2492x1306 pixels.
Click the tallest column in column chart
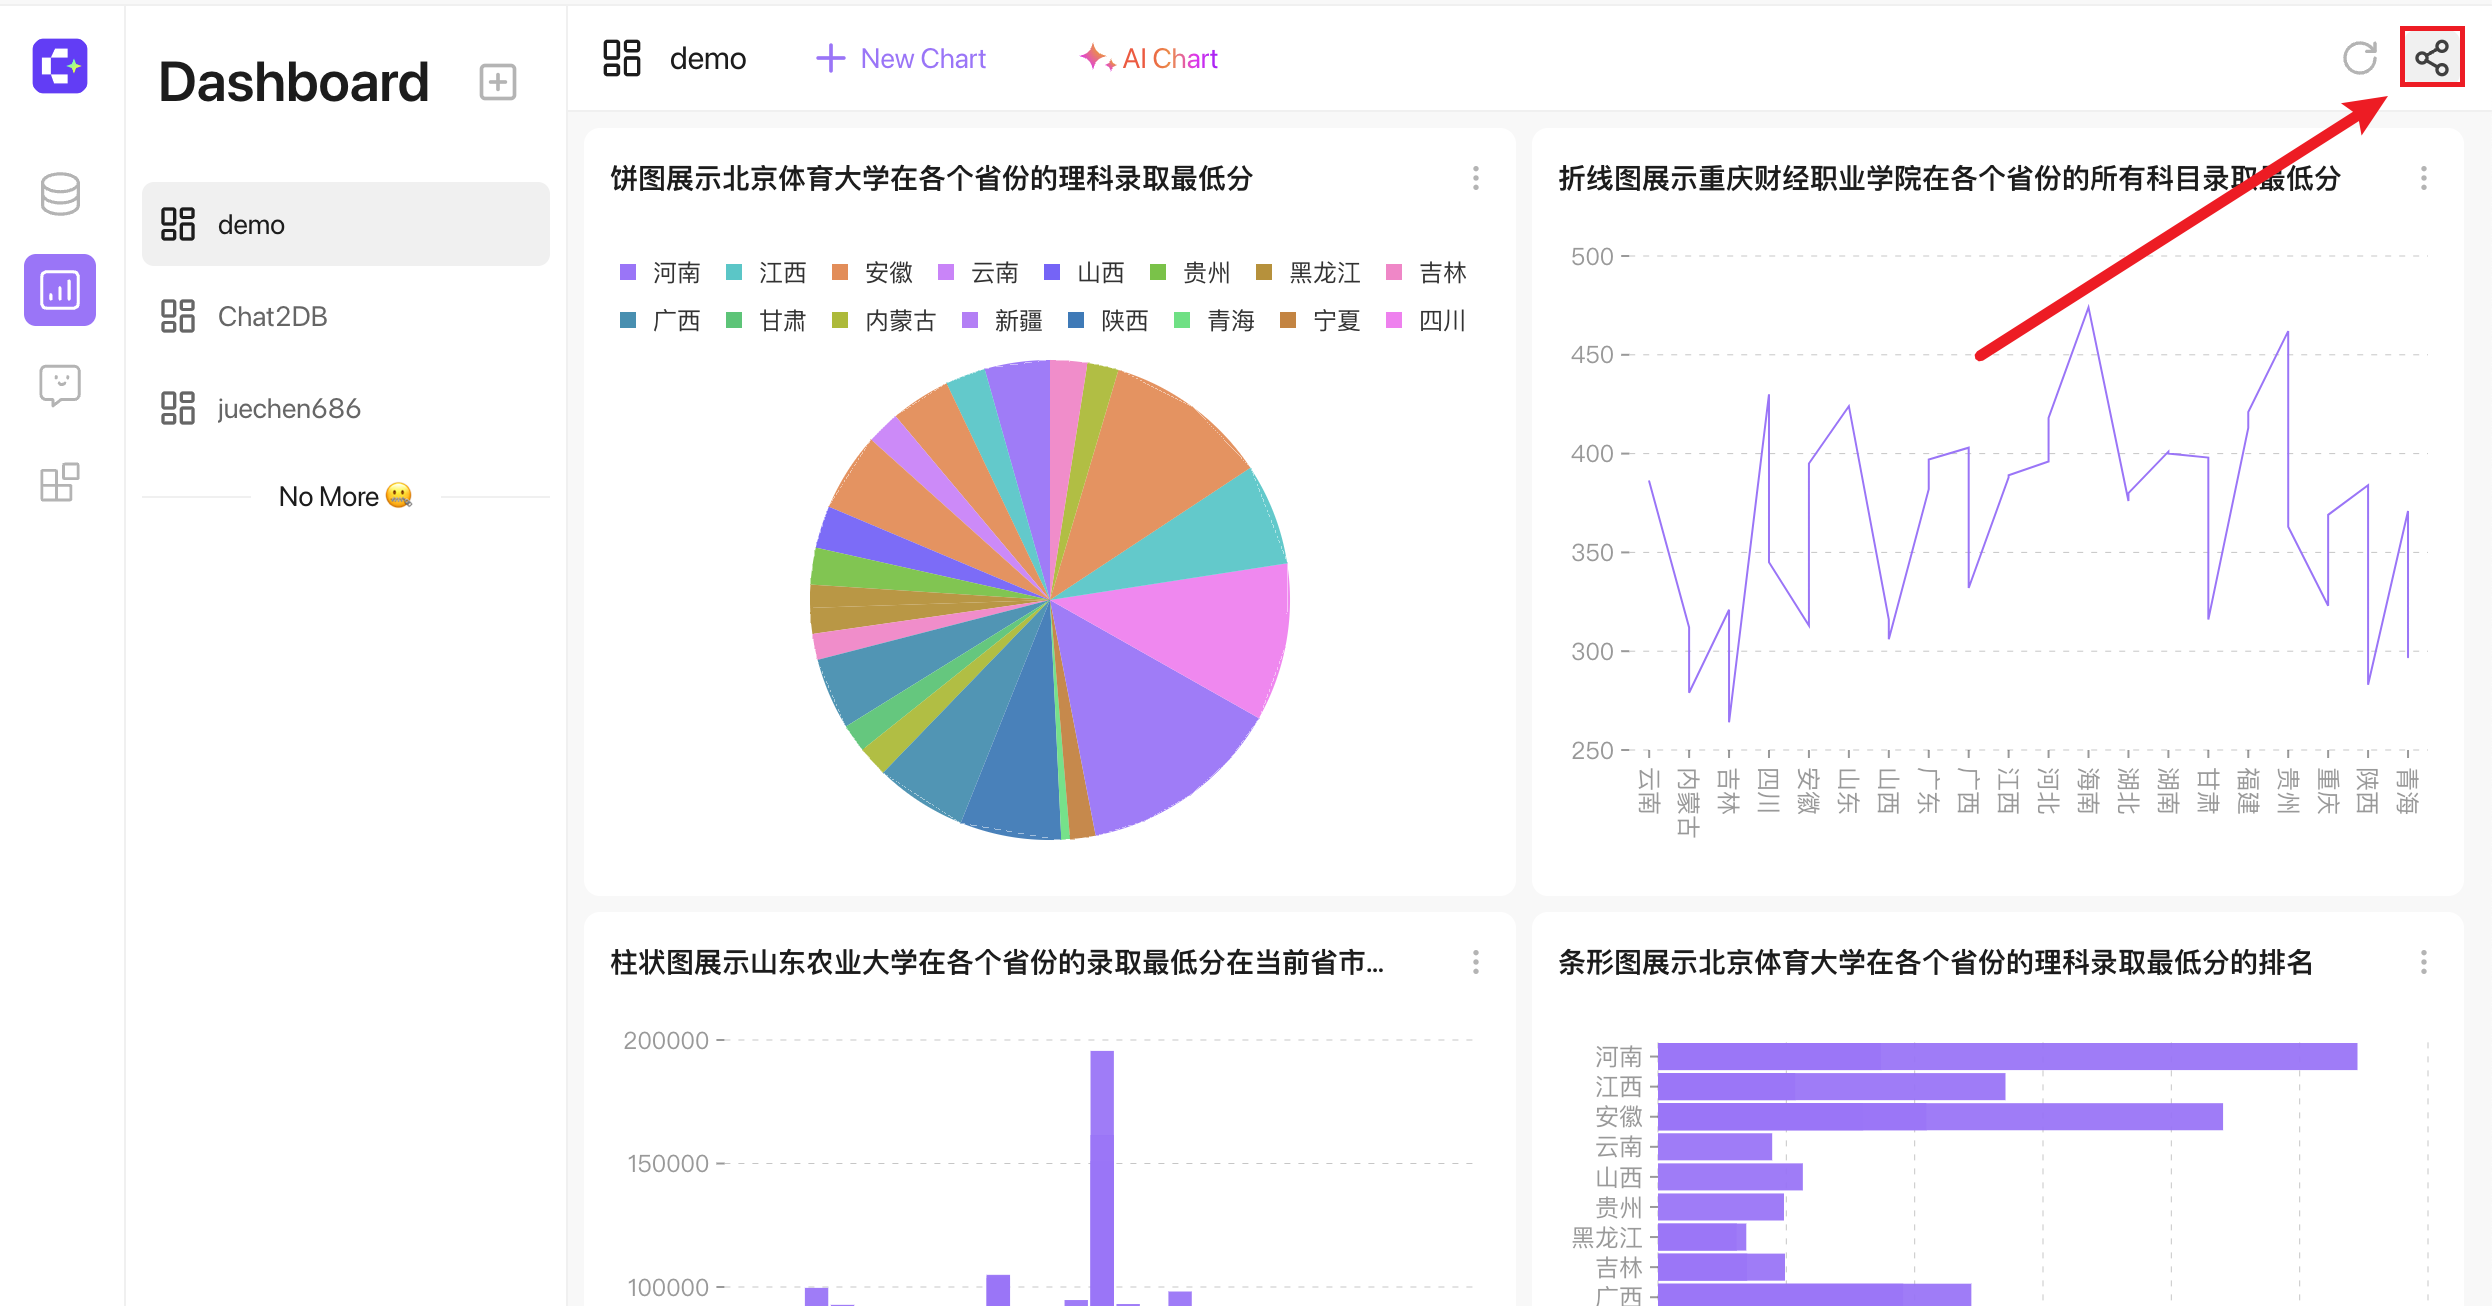(1102, 1178)
